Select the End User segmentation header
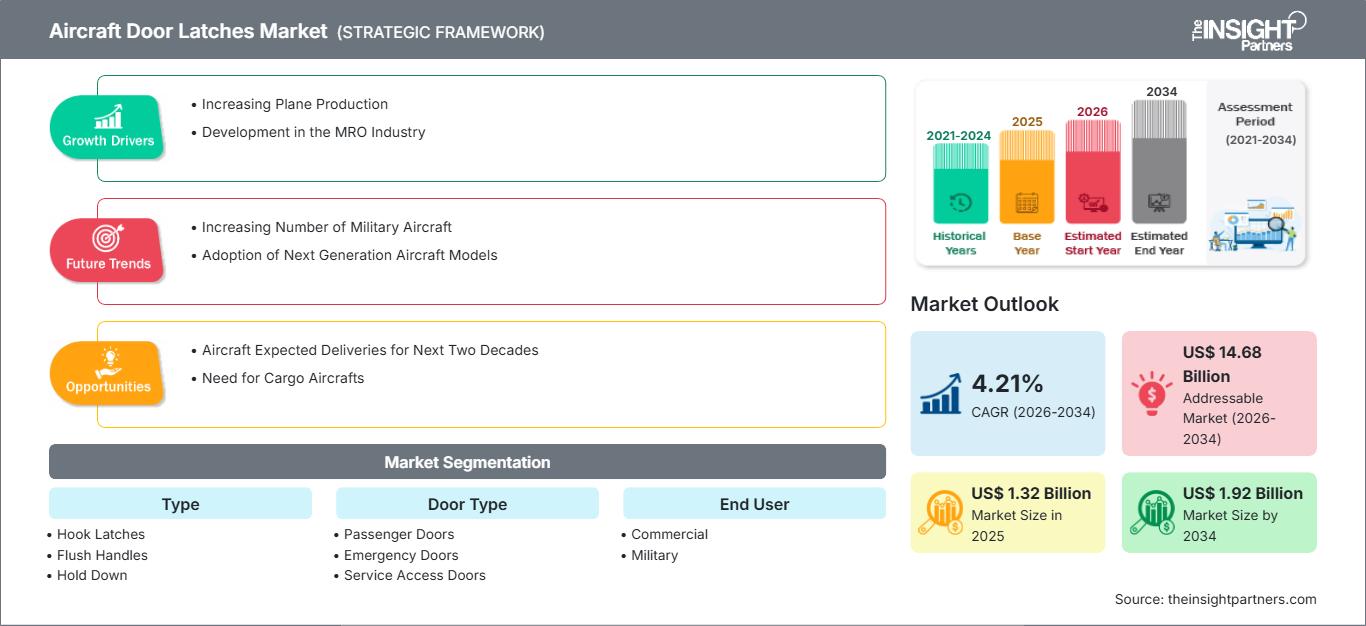Image resolution: width=1366 pixels, height=626 pixels. [754, 504]
